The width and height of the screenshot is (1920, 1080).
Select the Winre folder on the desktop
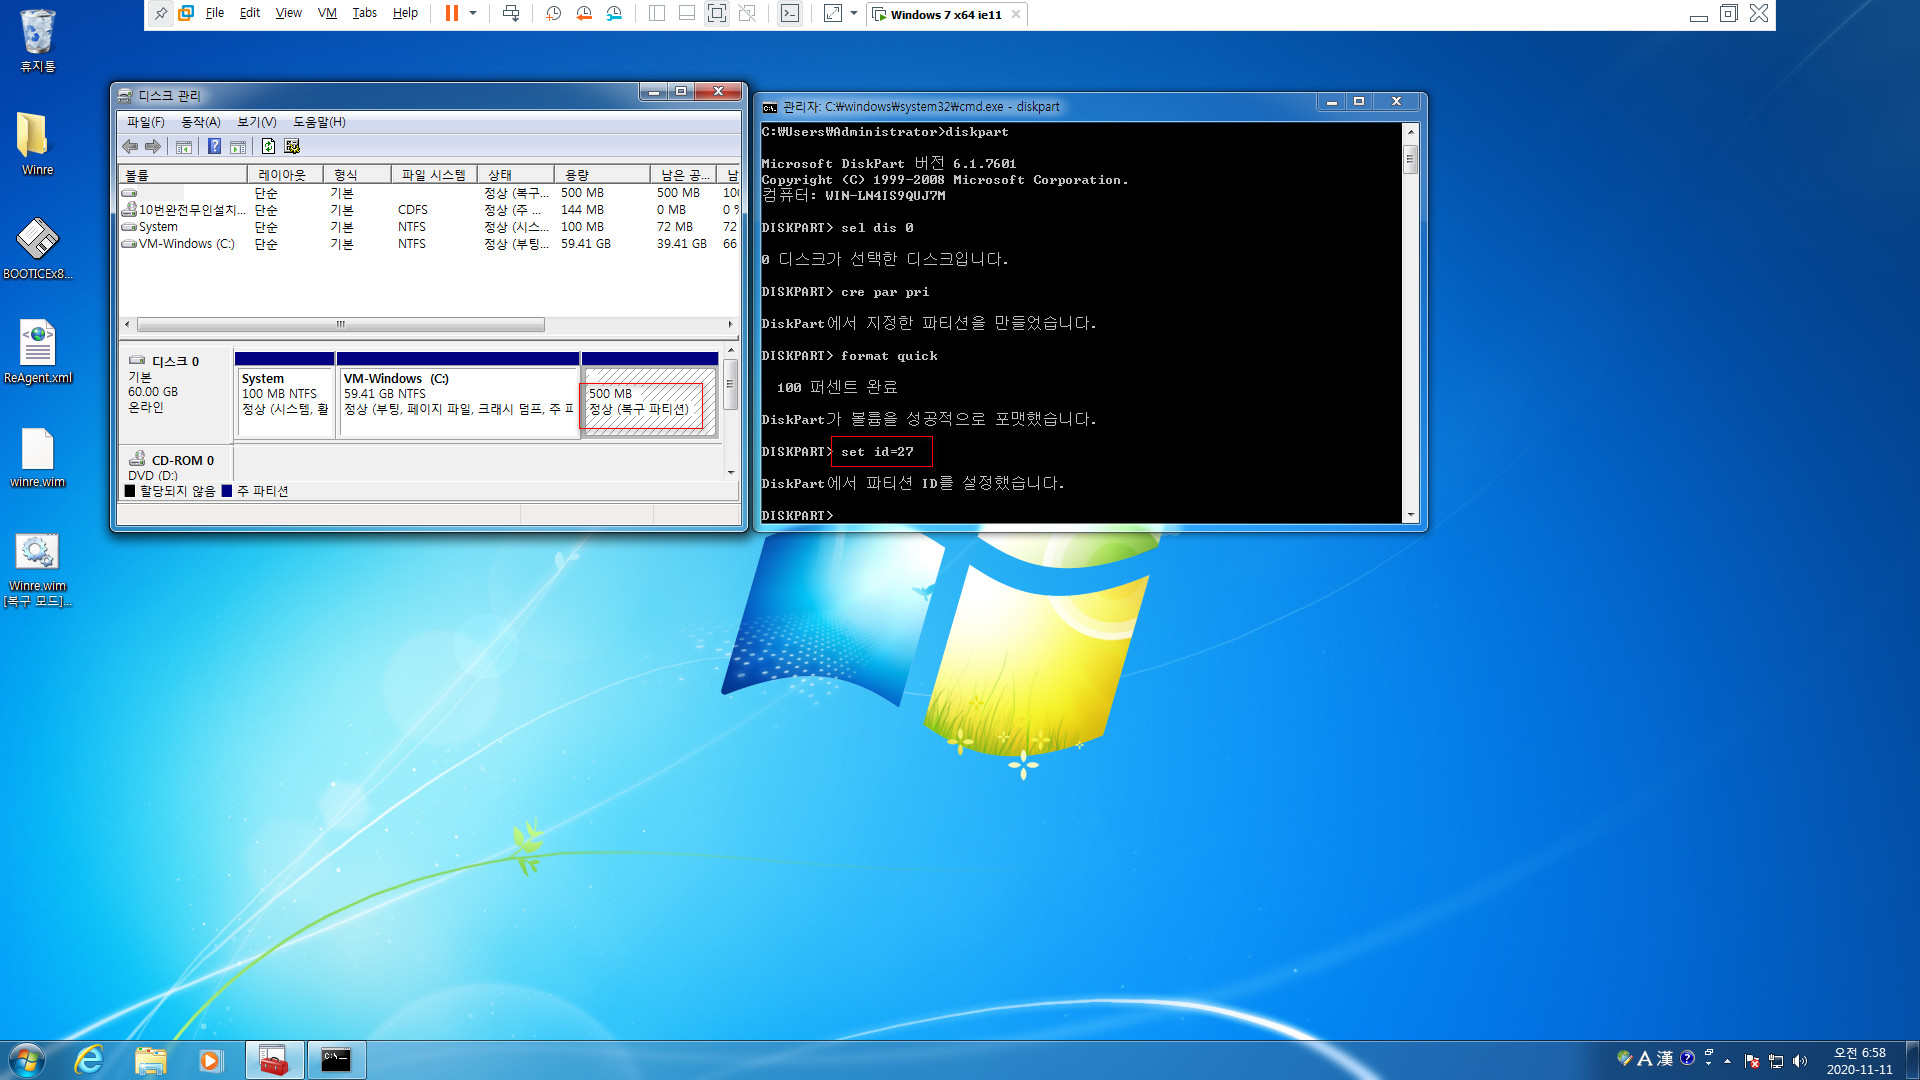pyautogui.click(x=38, y=144)
